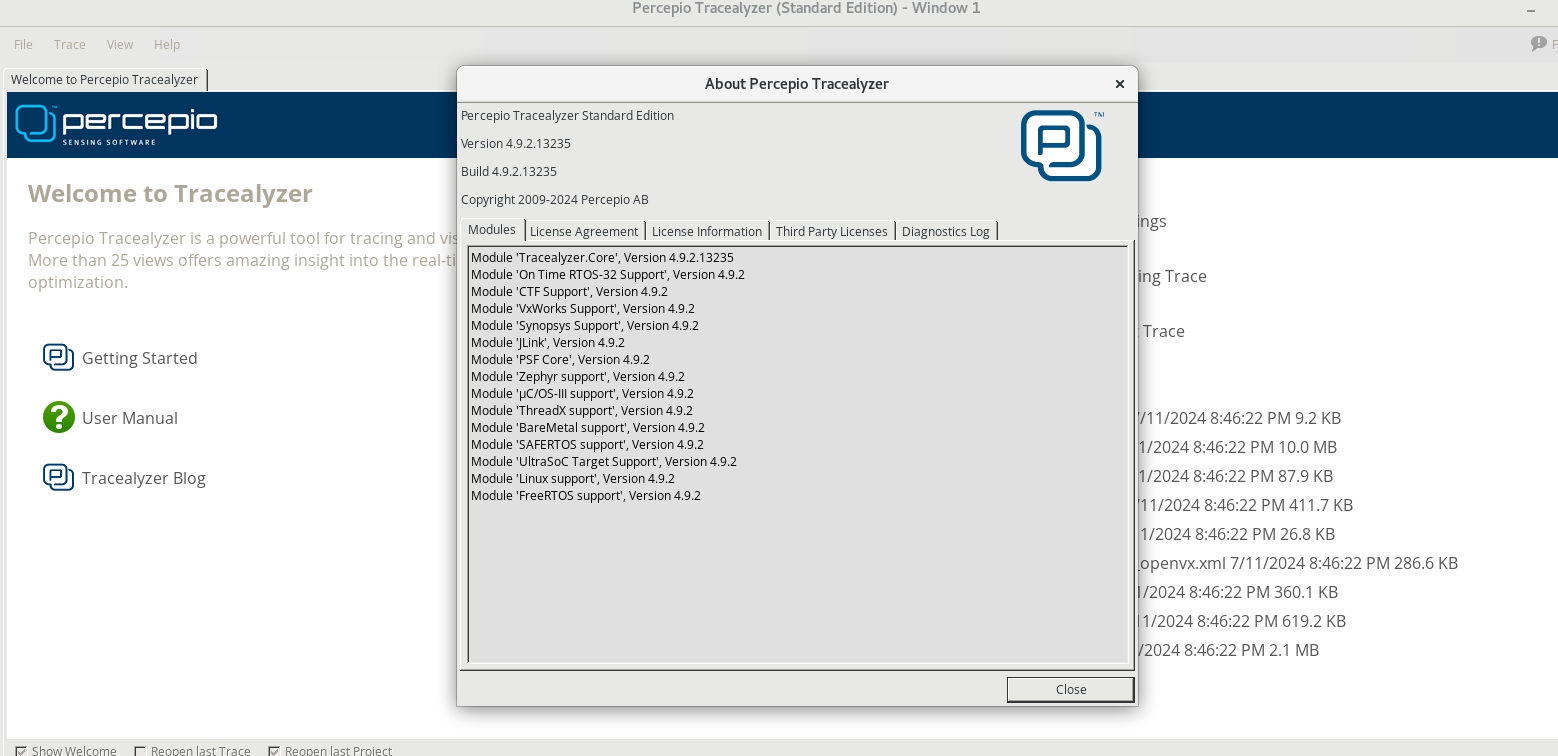This screenshot has height=756, width=1558.
Task: Open the recent file sized 360.1 KB
Action: click(x=1238, y=592)
